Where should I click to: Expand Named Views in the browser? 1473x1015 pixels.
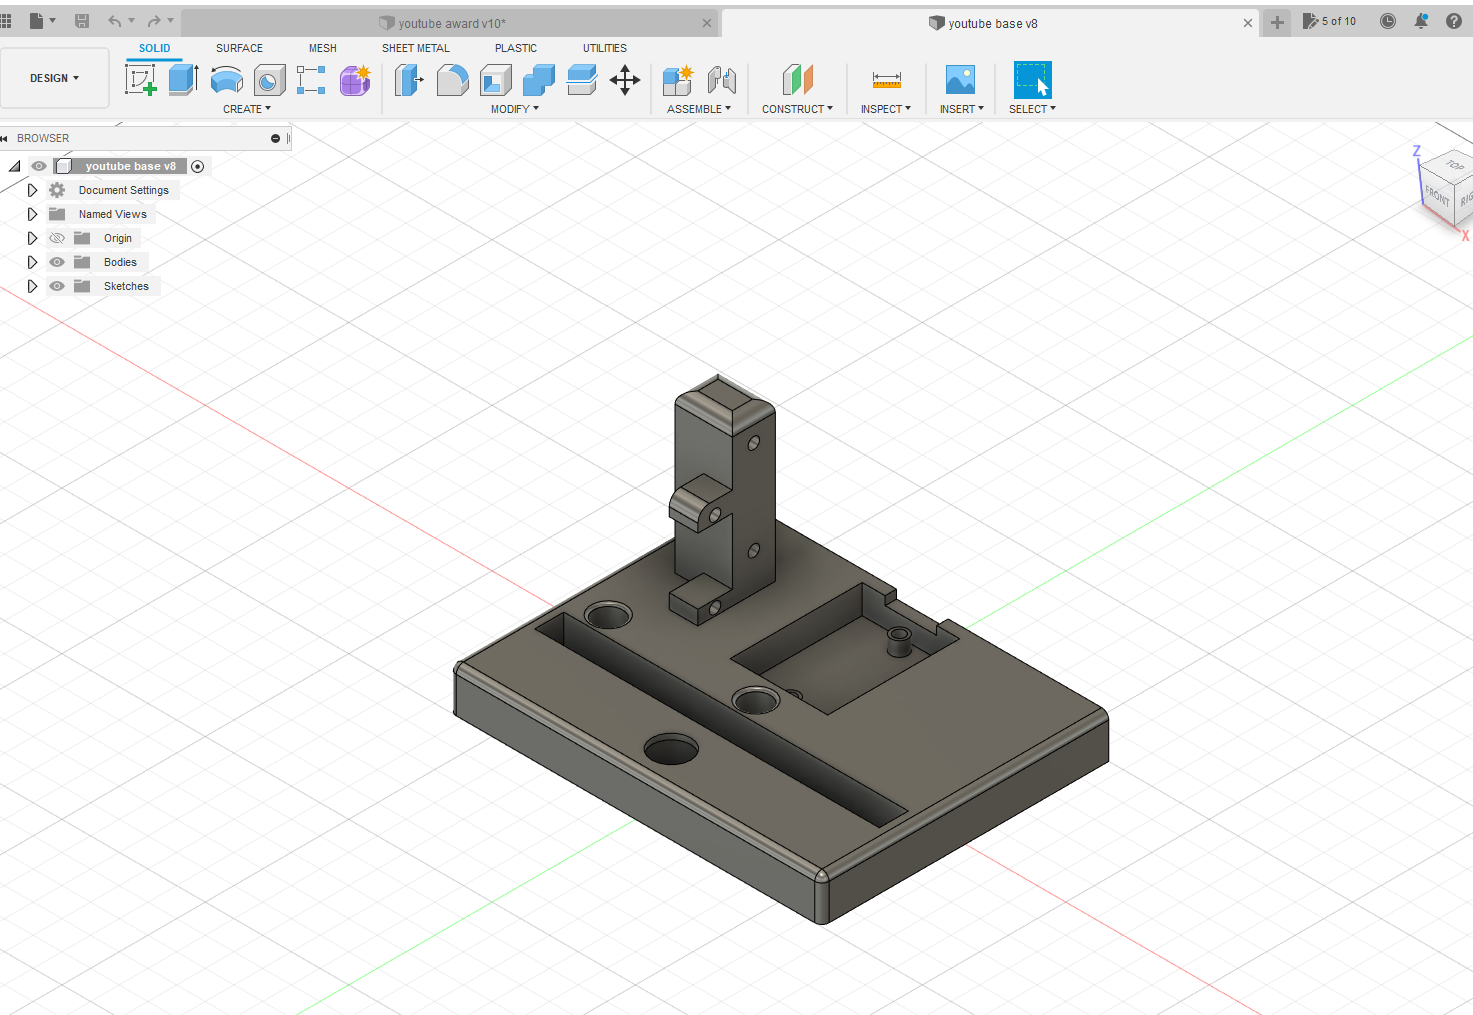click(x=33, y=214)
